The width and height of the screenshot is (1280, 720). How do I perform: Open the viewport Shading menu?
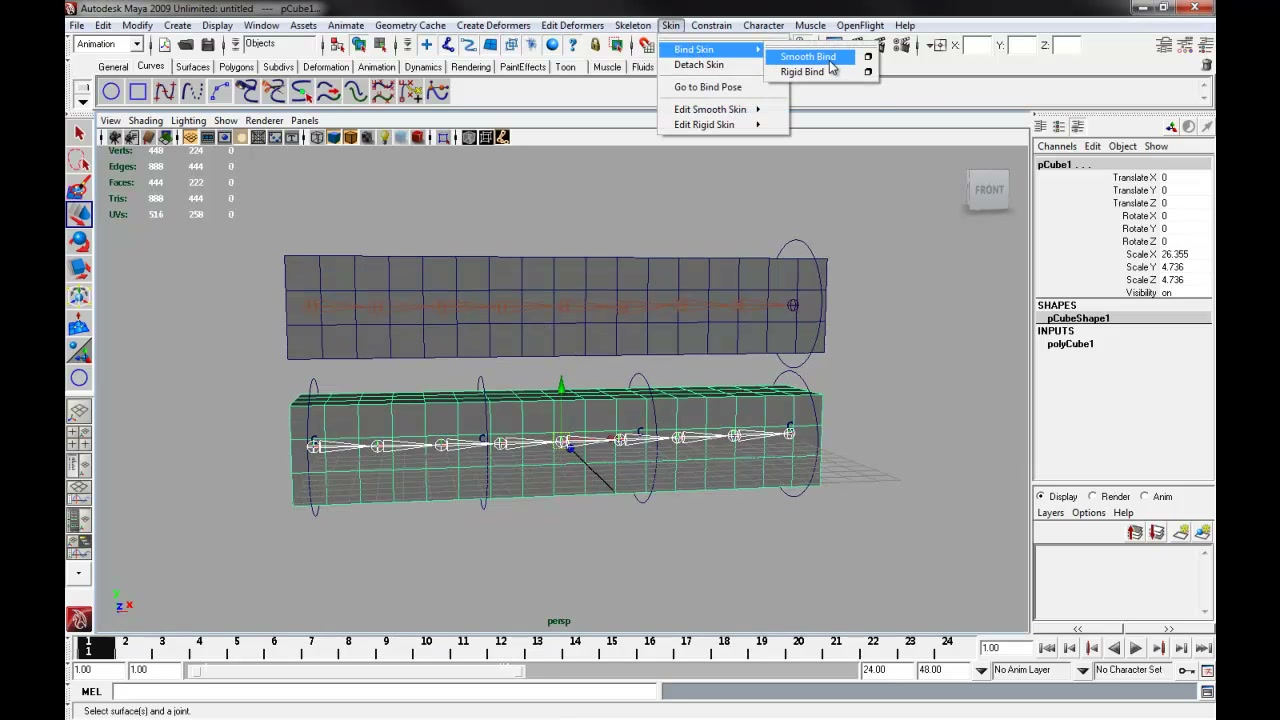point(145,120)
